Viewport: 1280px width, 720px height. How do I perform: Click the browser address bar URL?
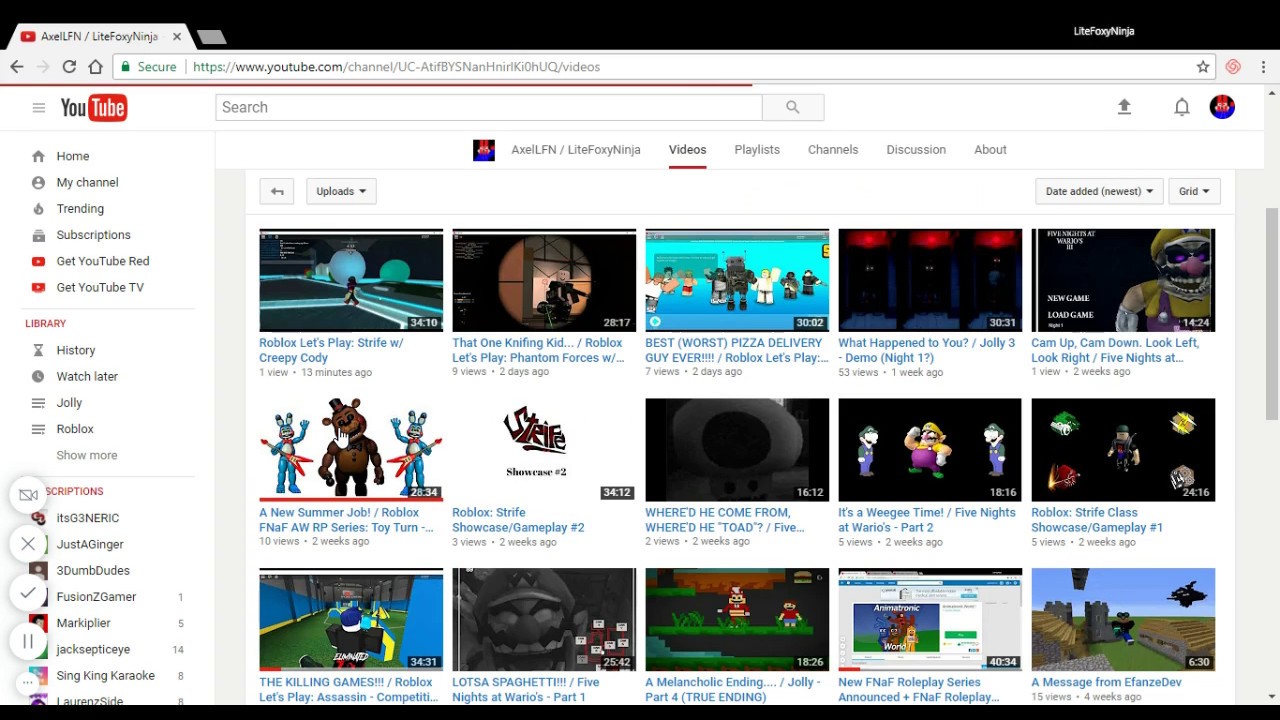(x=396, y=67)
